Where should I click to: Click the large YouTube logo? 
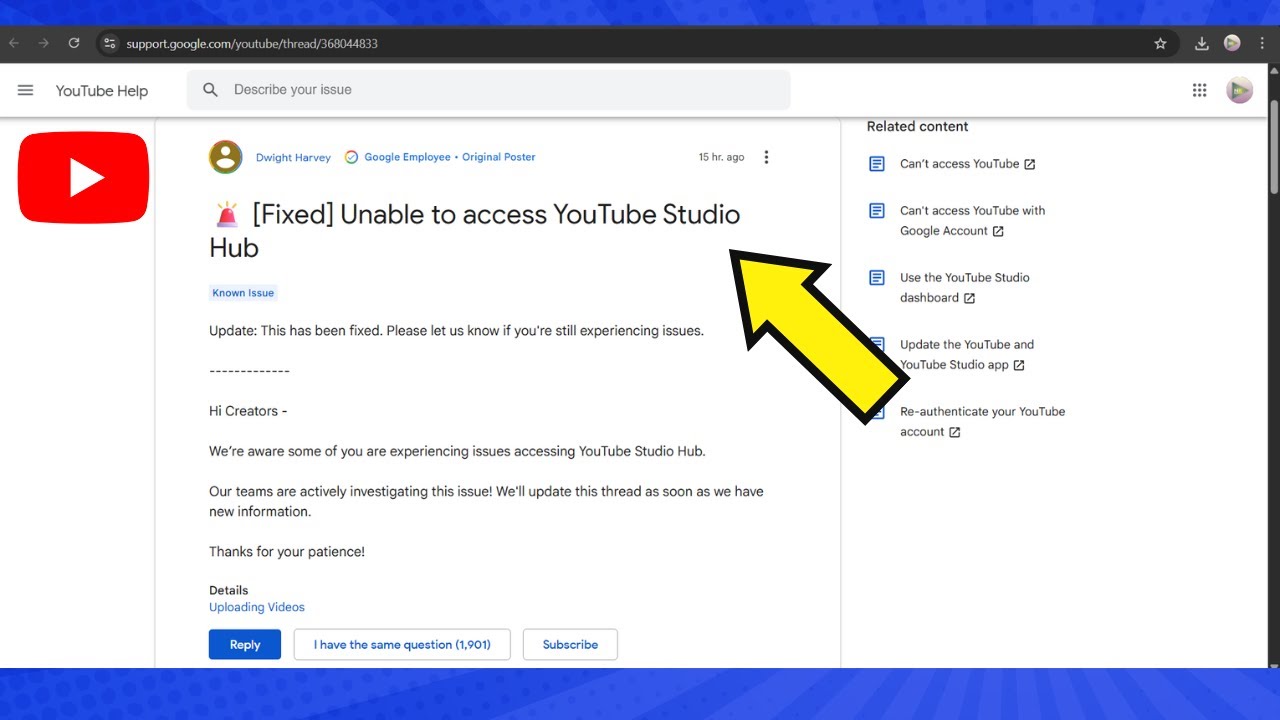tap(84, 177)
